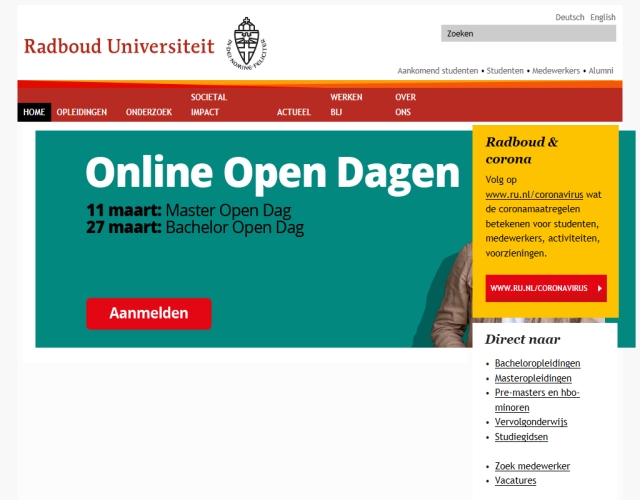This screenshot has height=500, width=640.
Task: Click the red Aanmelden button
Action: point(149,313)
